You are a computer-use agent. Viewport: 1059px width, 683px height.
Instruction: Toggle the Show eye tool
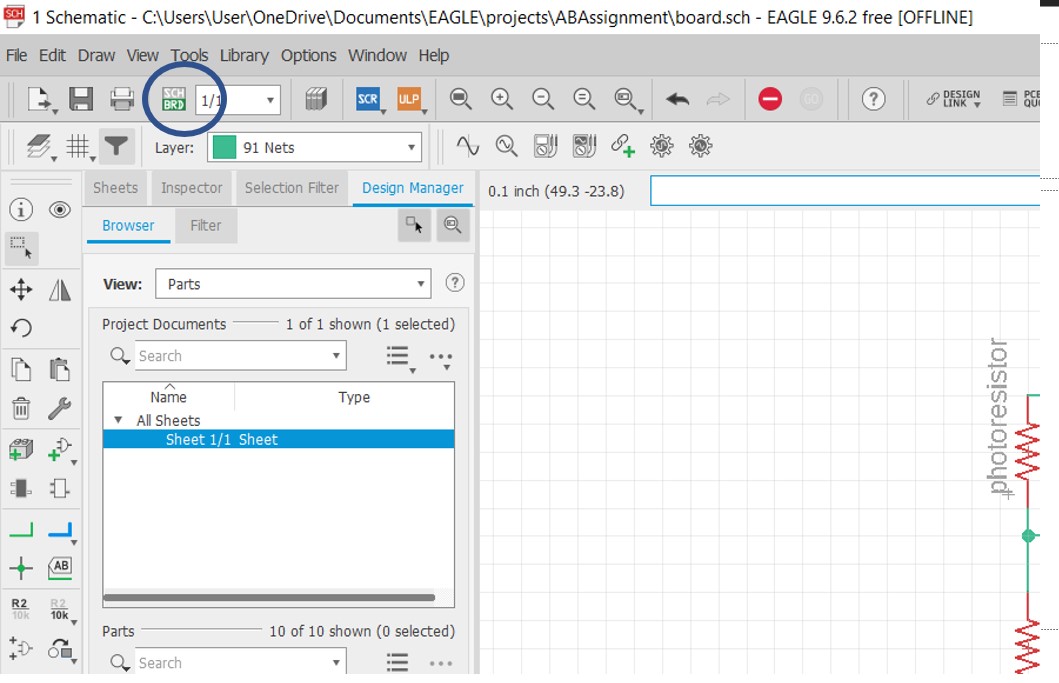point(60,210)
